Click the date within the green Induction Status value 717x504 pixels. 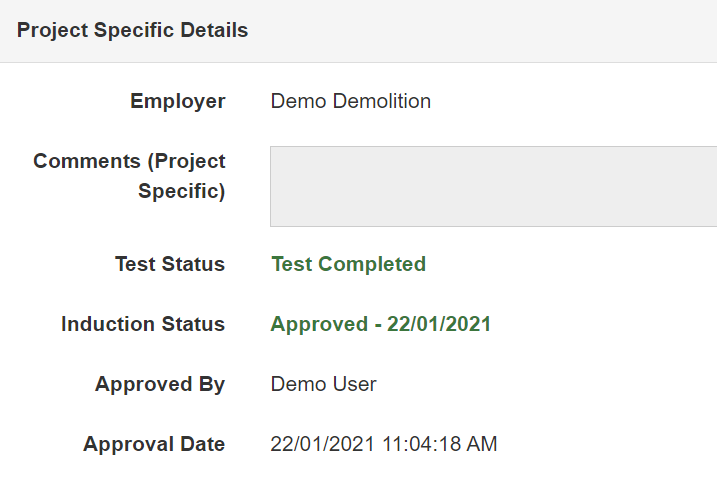tap(439, 324)
